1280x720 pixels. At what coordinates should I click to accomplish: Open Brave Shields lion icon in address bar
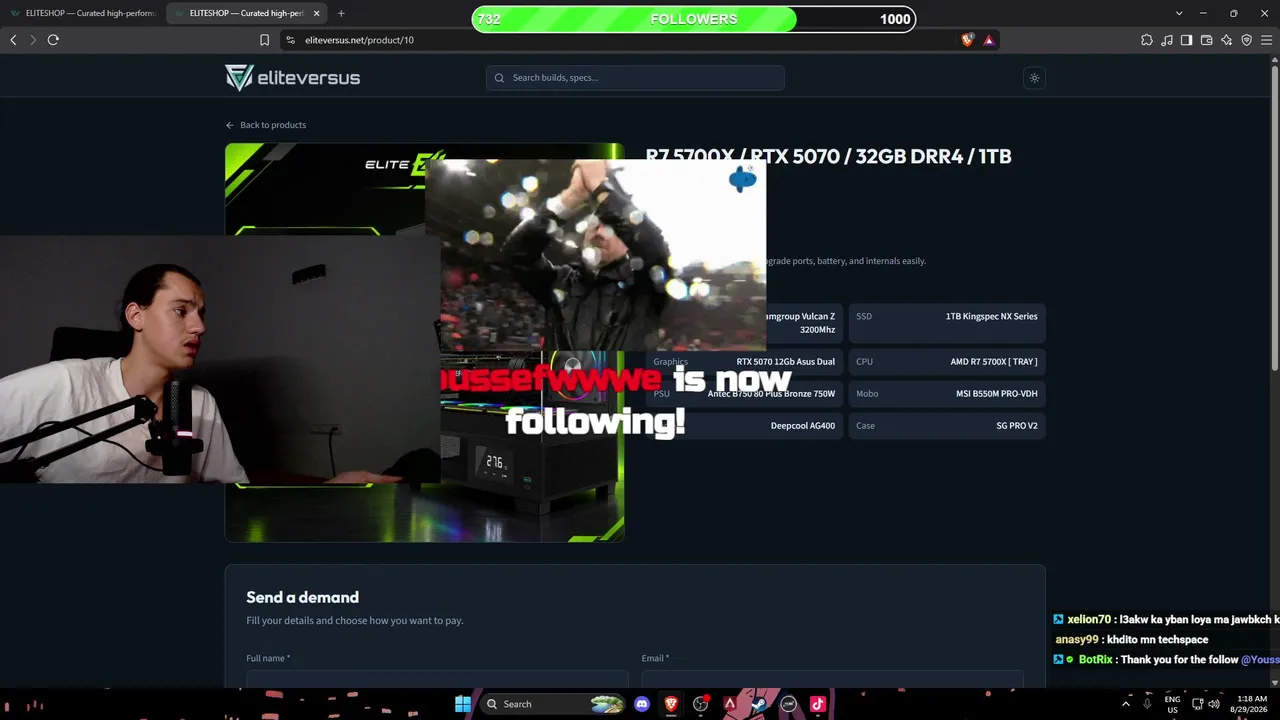[967, 40]
